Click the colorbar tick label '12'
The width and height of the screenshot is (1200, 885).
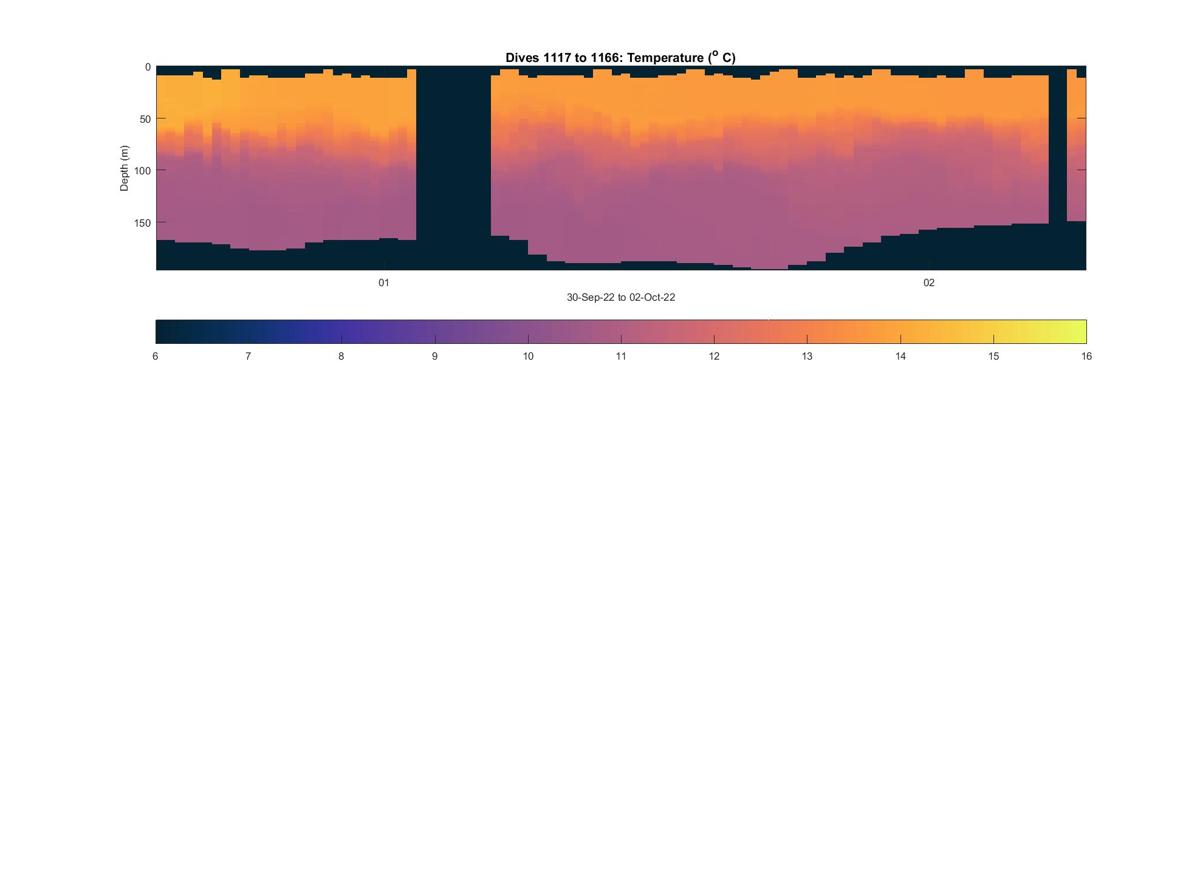714,356
